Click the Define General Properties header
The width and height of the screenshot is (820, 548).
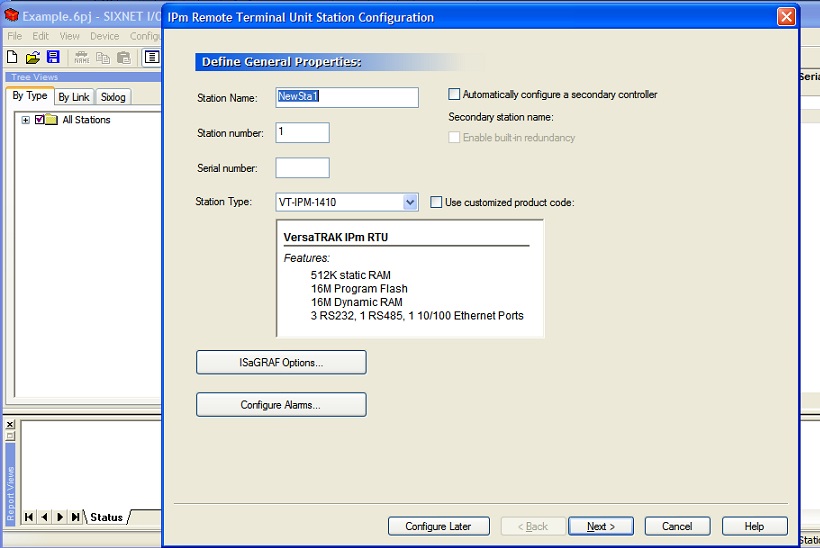point(281,62)
